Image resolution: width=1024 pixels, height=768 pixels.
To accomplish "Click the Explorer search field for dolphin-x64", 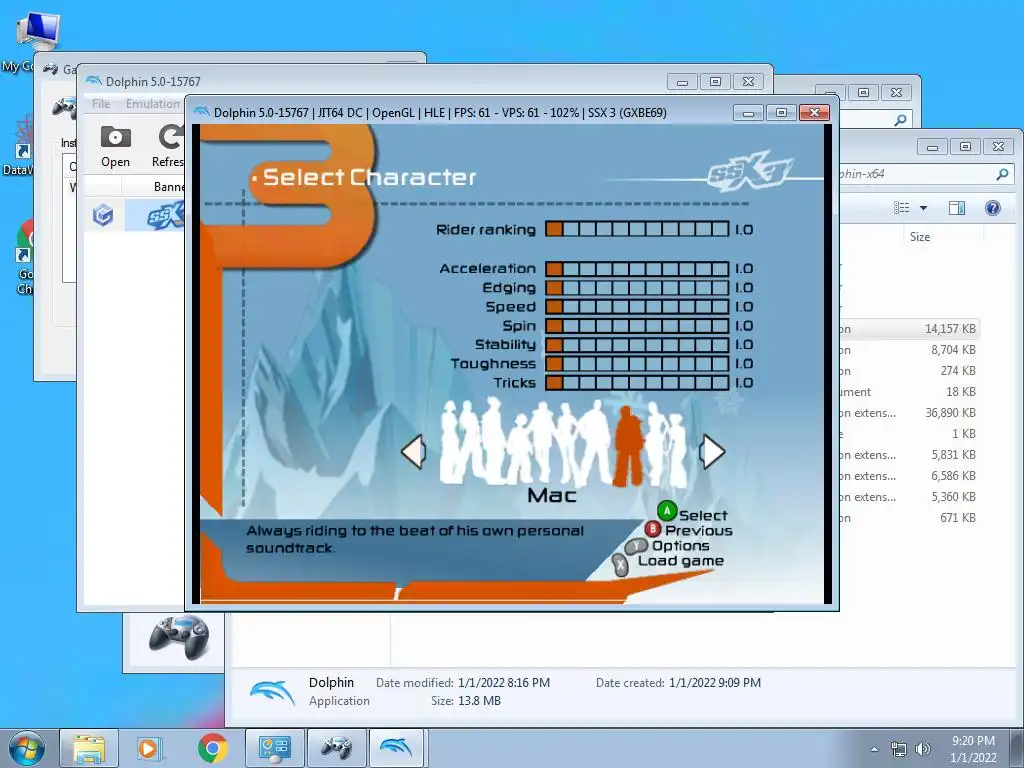I will (x=926, y=174).
